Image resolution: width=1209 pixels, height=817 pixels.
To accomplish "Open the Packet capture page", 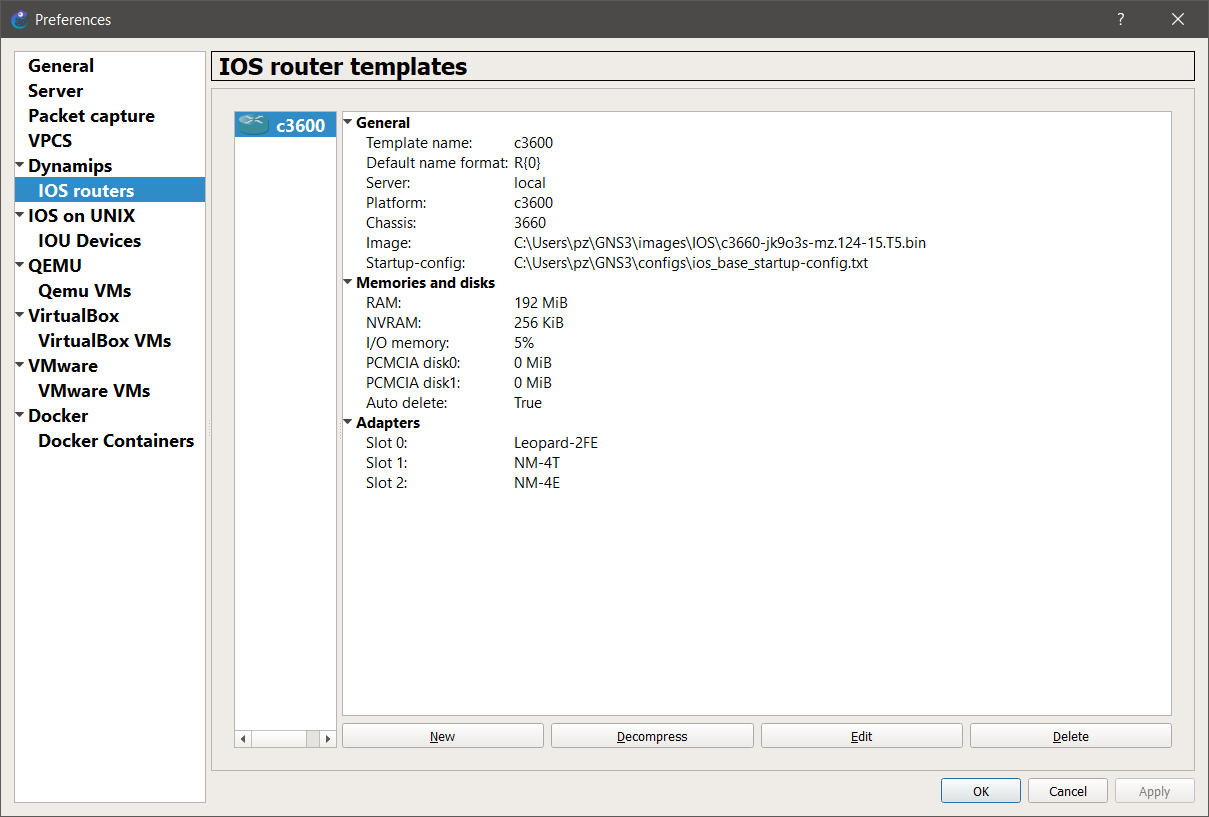I will click(91, 116).
